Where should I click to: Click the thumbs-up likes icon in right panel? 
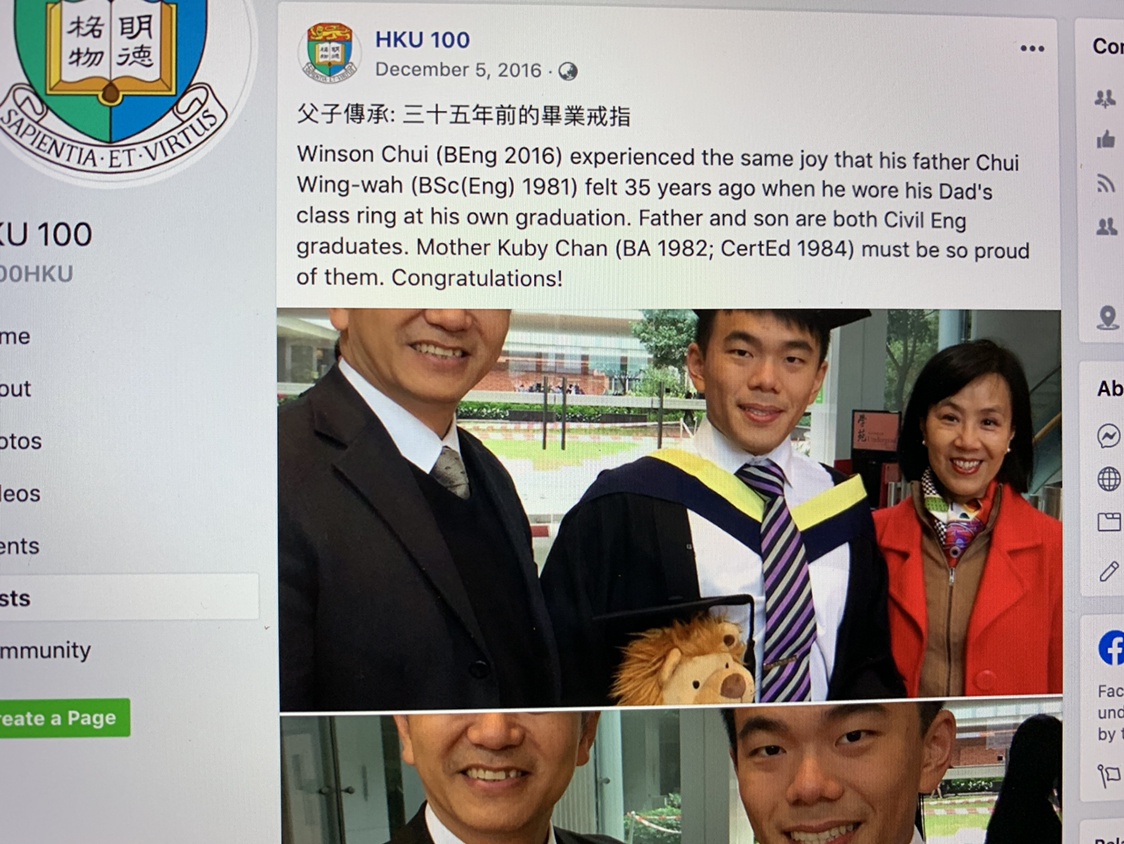1106,139
